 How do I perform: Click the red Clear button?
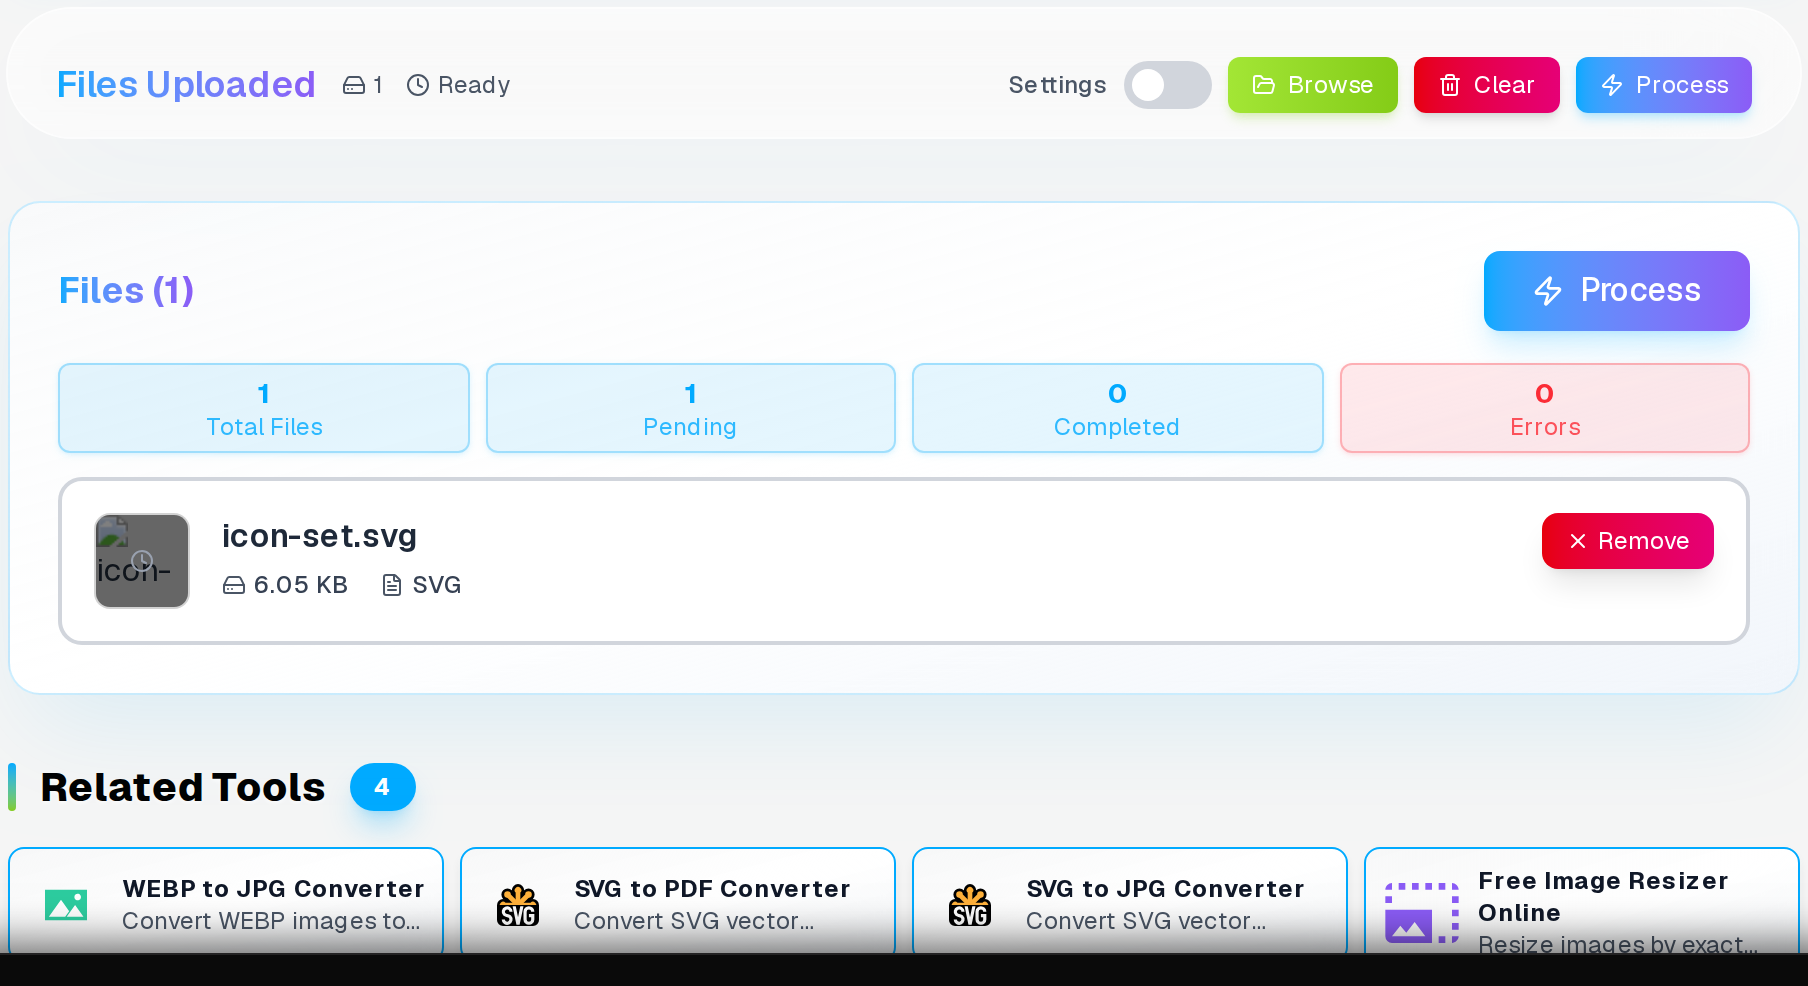[1486, 85]
